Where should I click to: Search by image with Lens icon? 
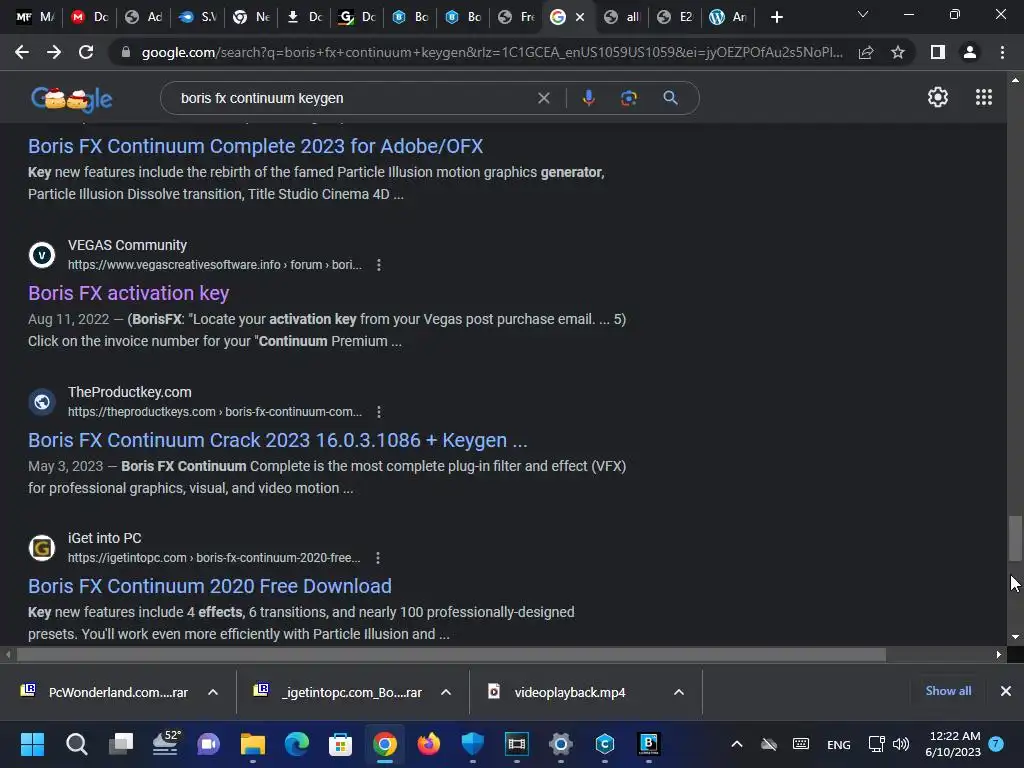pyautogui.click(x=628, y=98)
